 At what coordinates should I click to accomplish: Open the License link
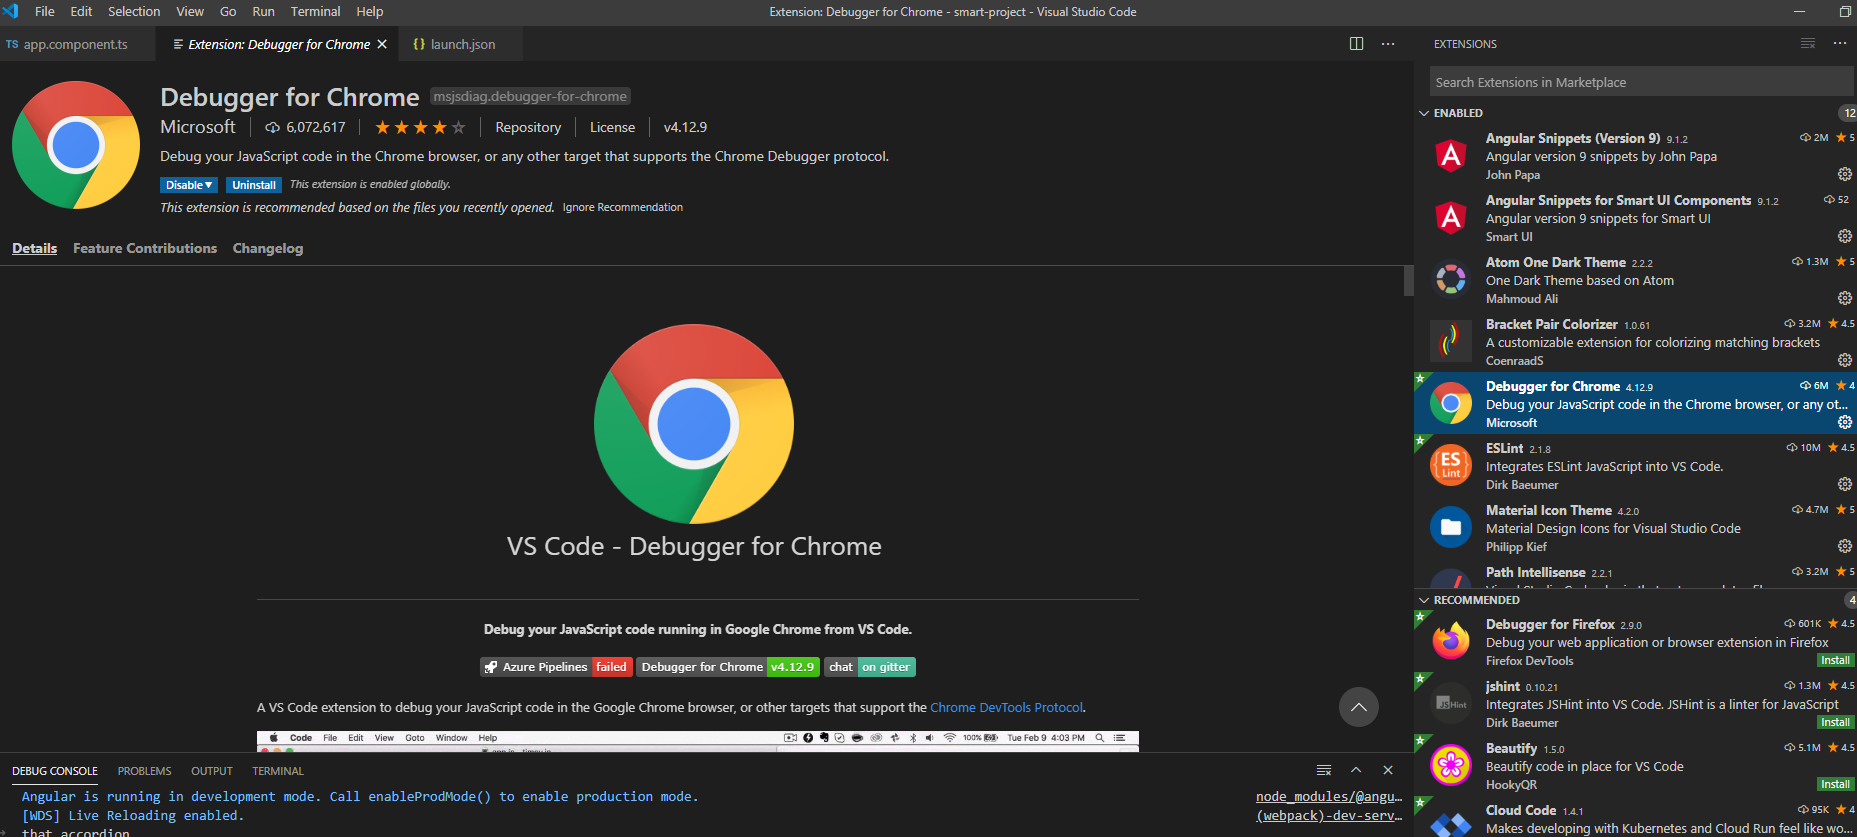coord(612,127)
